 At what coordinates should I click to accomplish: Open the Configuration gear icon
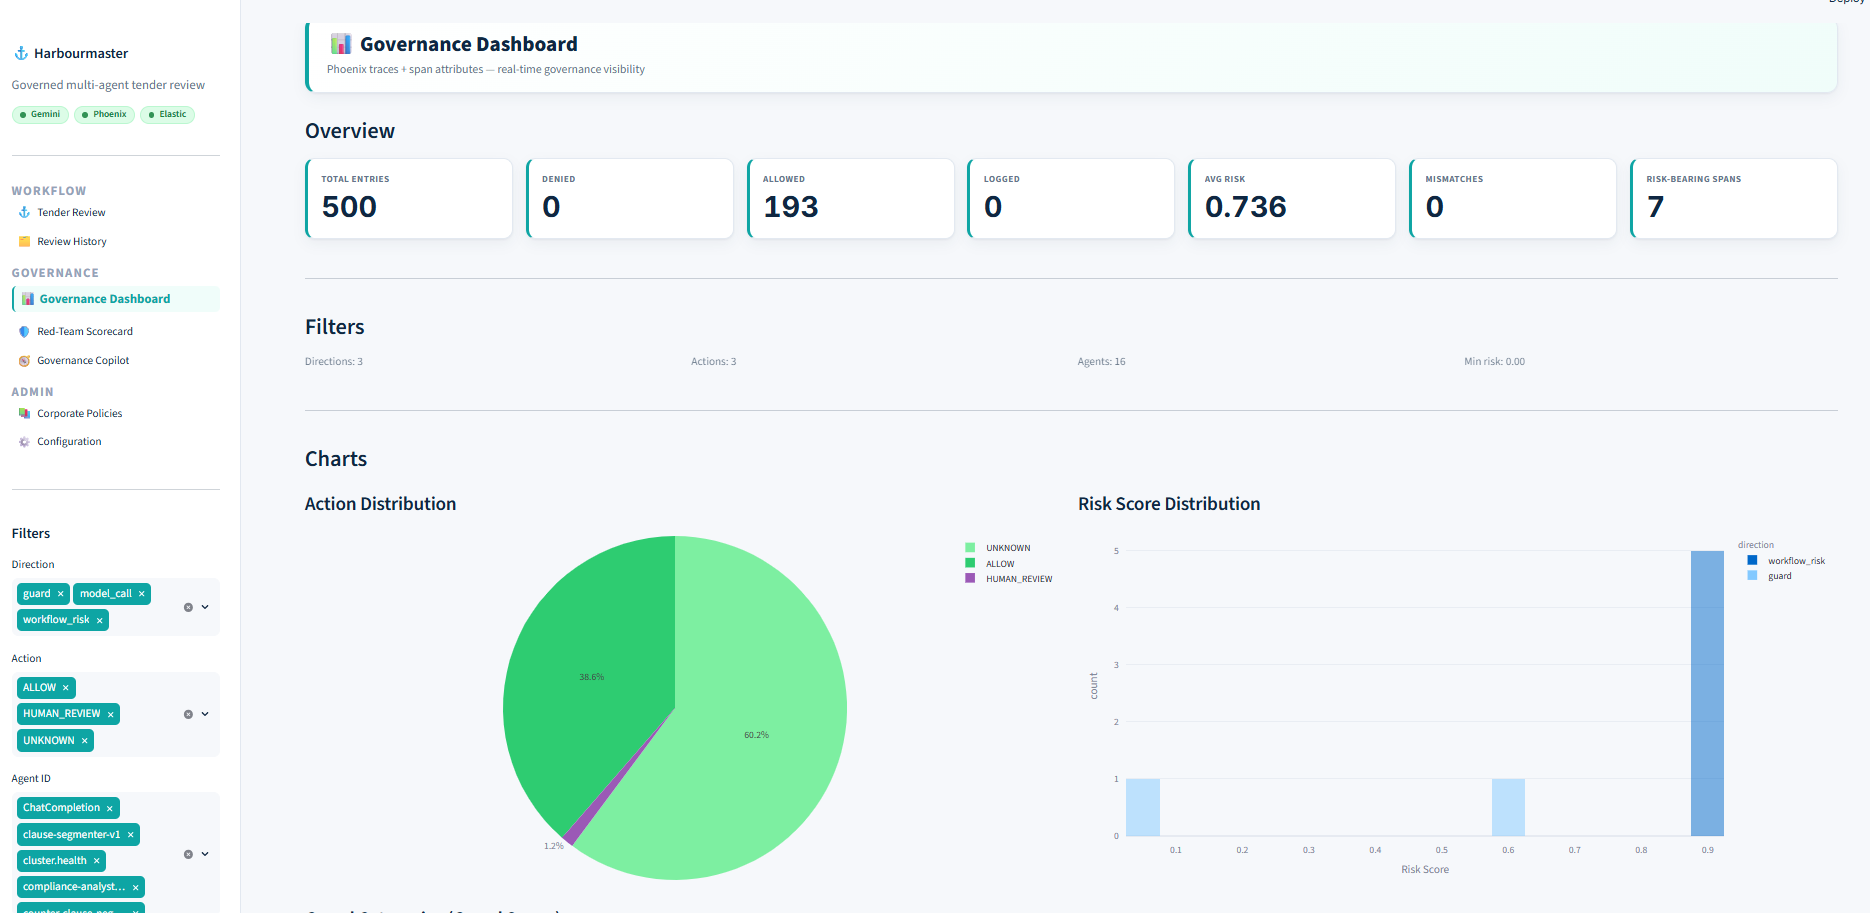tap(25, 441)
